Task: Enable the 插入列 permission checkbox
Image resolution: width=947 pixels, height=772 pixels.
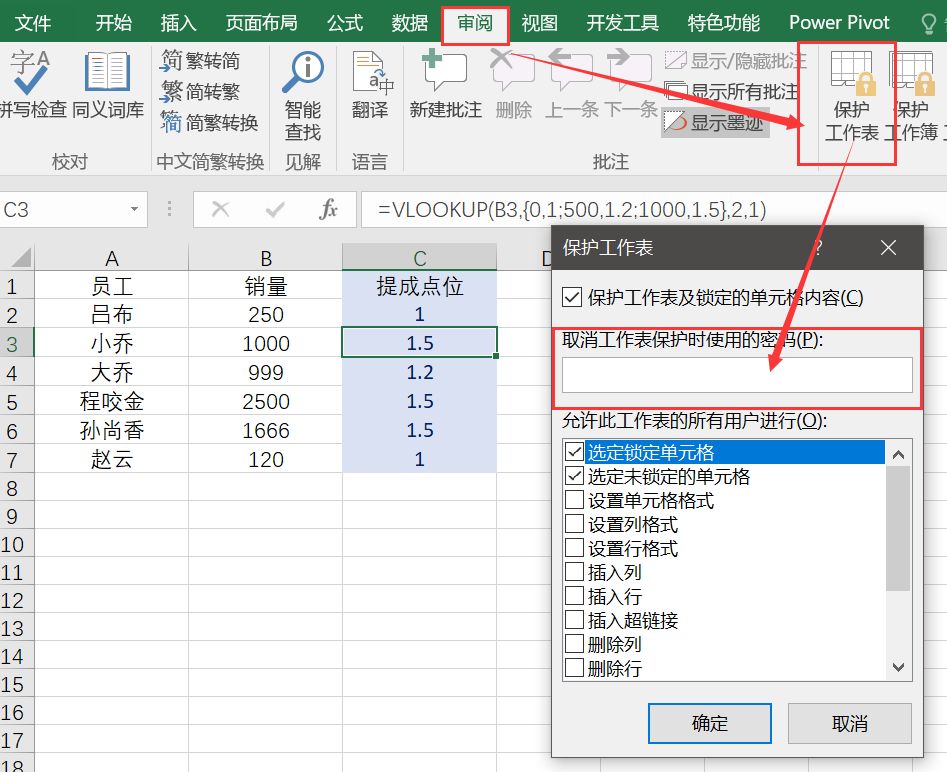Action: click(x=574, y=572)
